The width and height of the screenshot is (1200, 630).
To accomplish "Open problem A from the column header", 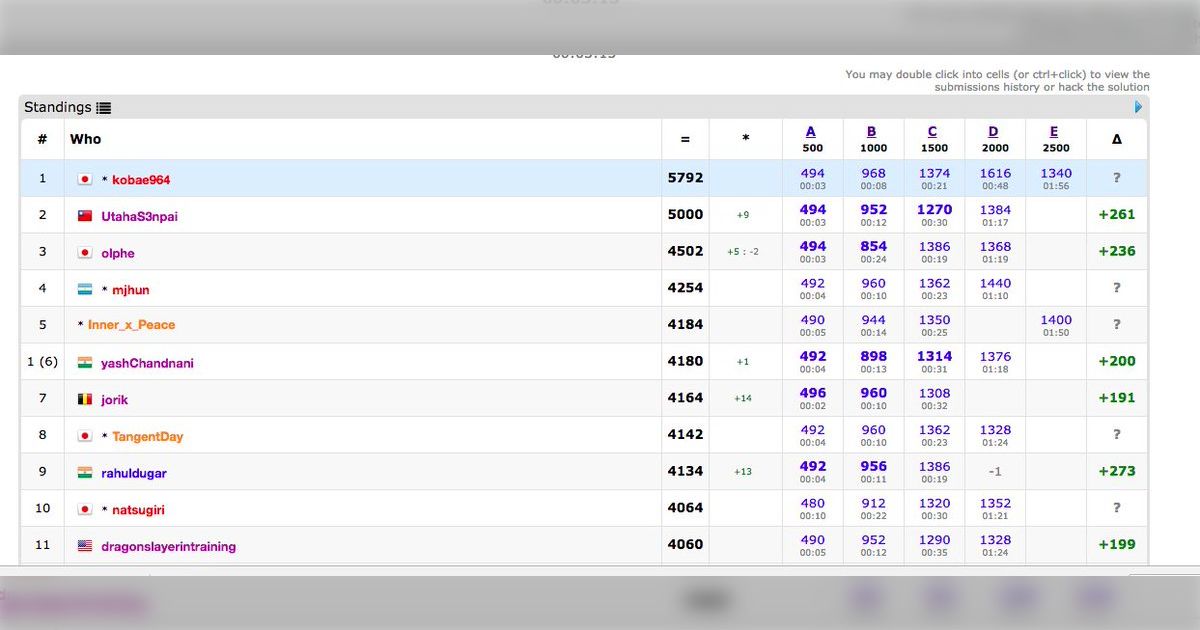I will (x=811, y=132).
